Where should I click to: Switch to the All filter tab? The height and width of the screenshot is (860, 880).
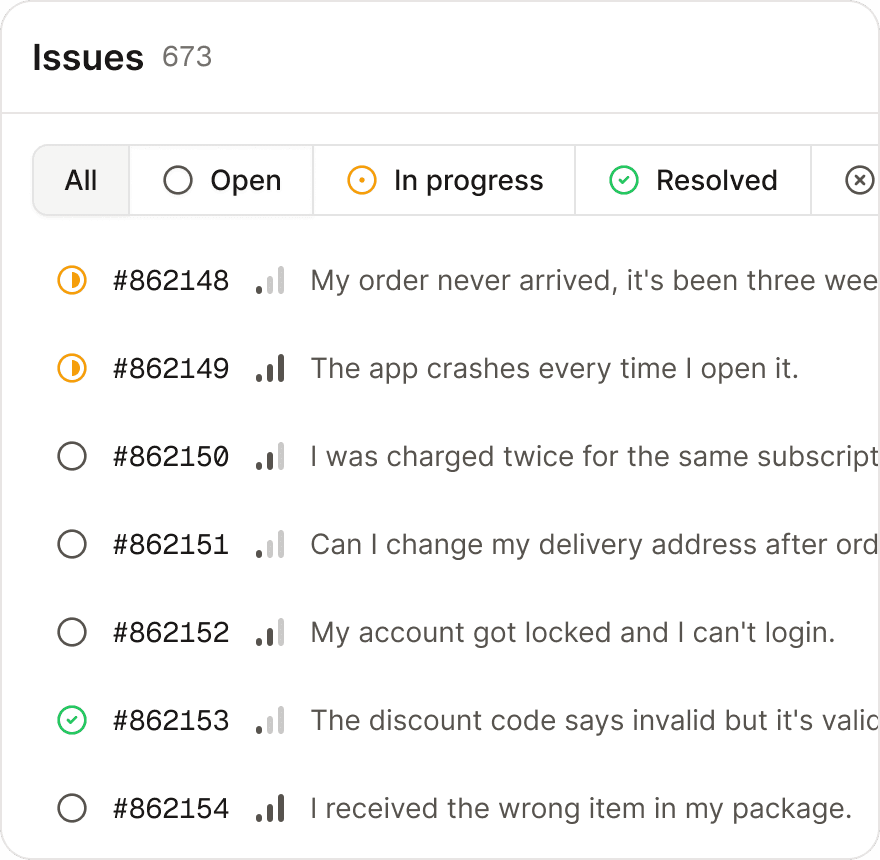coord(81,180)
